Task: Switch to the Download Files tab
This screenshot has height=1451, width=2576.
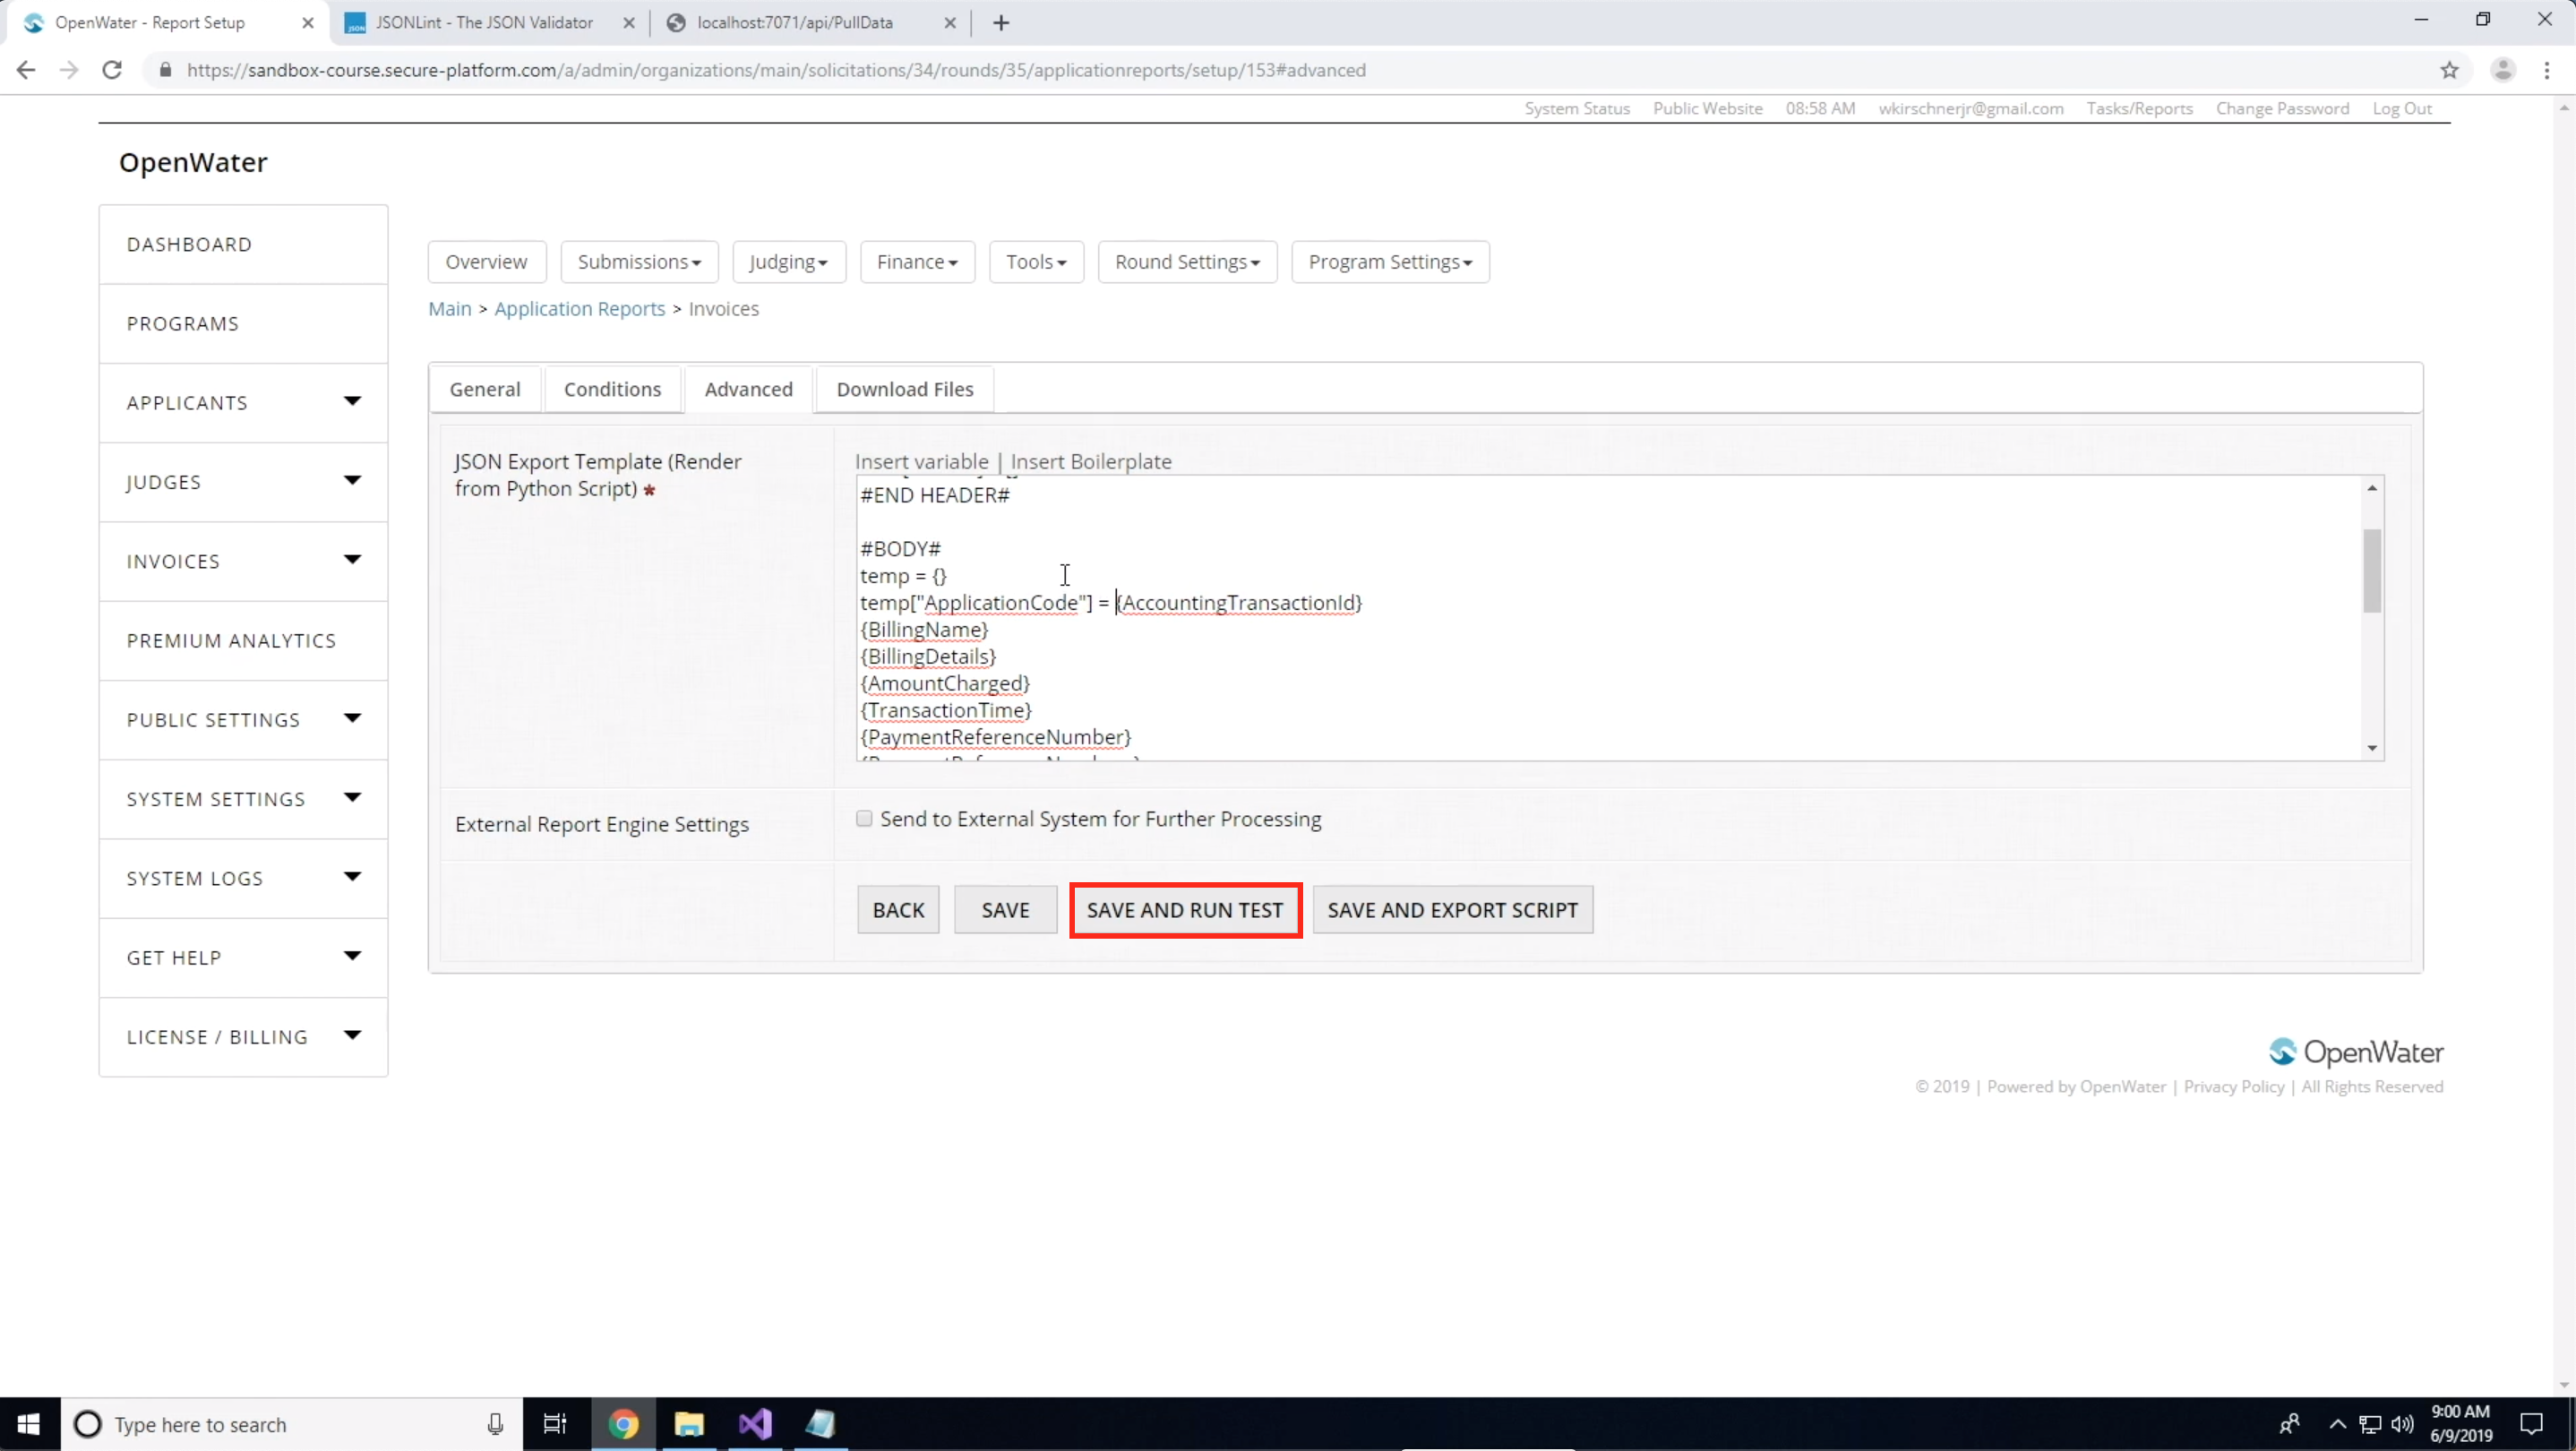Action: point(905,389)
